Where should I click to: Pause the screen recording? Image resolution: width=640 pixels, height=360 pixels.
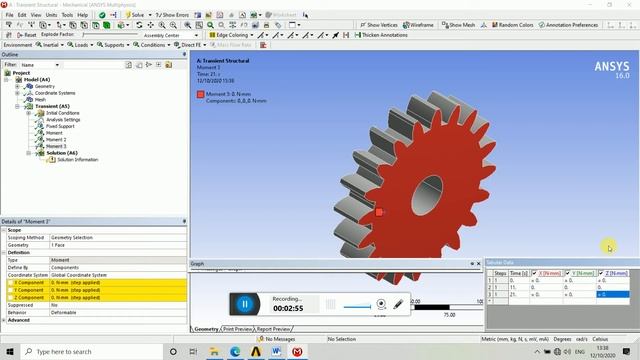[x=245, y=304]
